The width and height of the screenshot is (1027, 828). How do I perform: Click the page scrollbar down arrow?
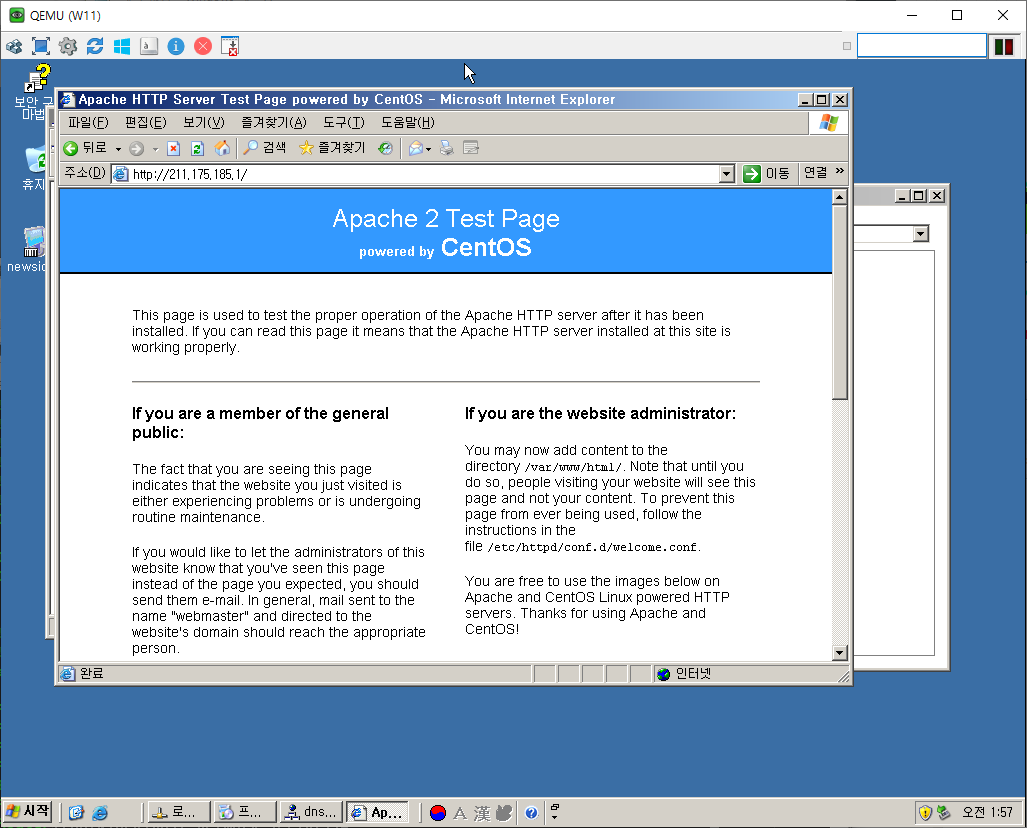[840, 652]
